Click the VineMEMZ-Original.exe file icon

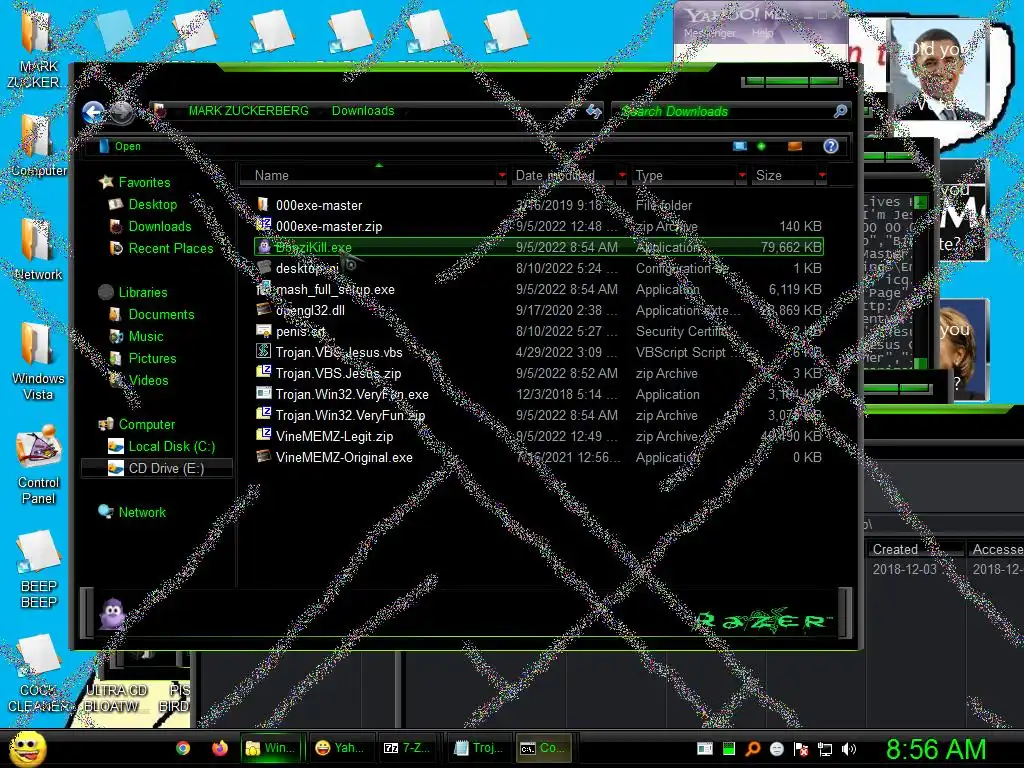pyautogui.click(x=263, y=456)
